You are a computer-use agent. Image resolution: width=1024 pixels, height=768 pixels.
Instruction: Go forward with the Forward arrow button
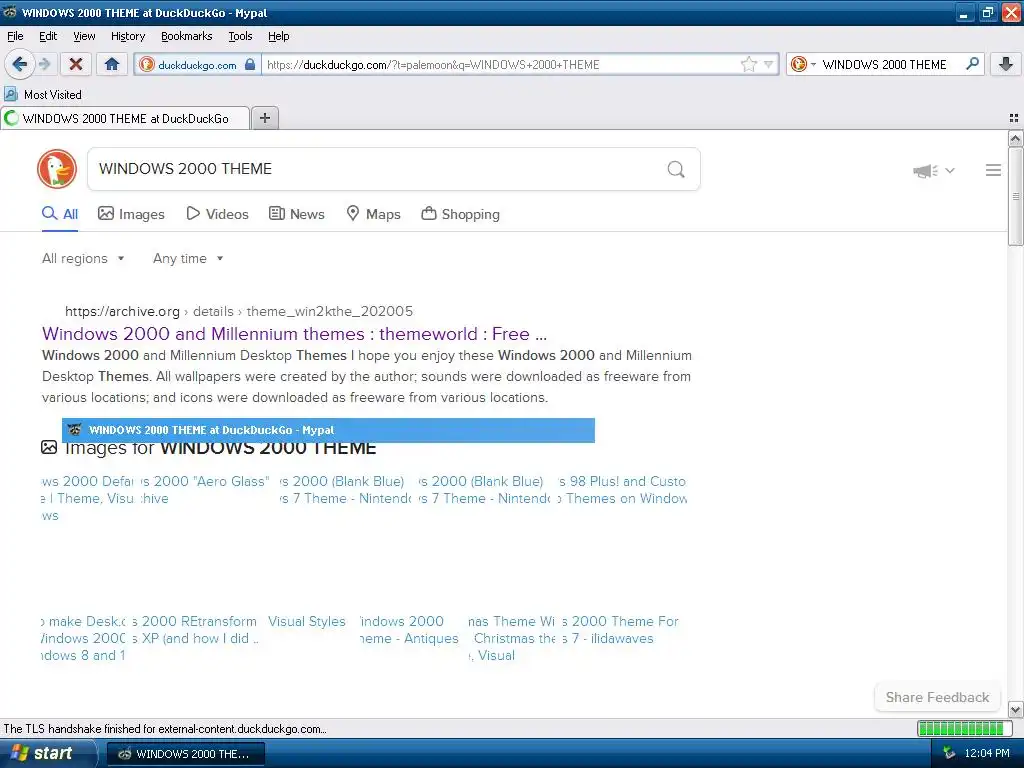tap(44, 64)
